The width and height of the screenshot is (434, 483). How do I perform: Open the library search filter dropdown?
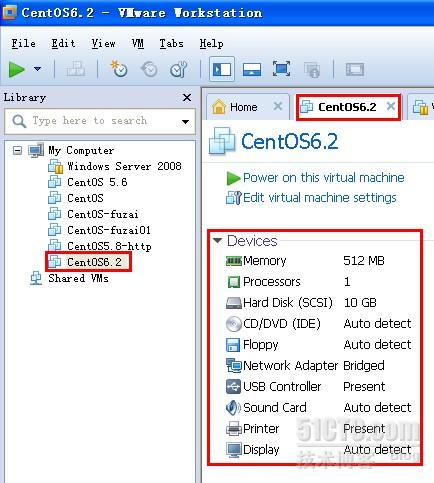[185, 122]
